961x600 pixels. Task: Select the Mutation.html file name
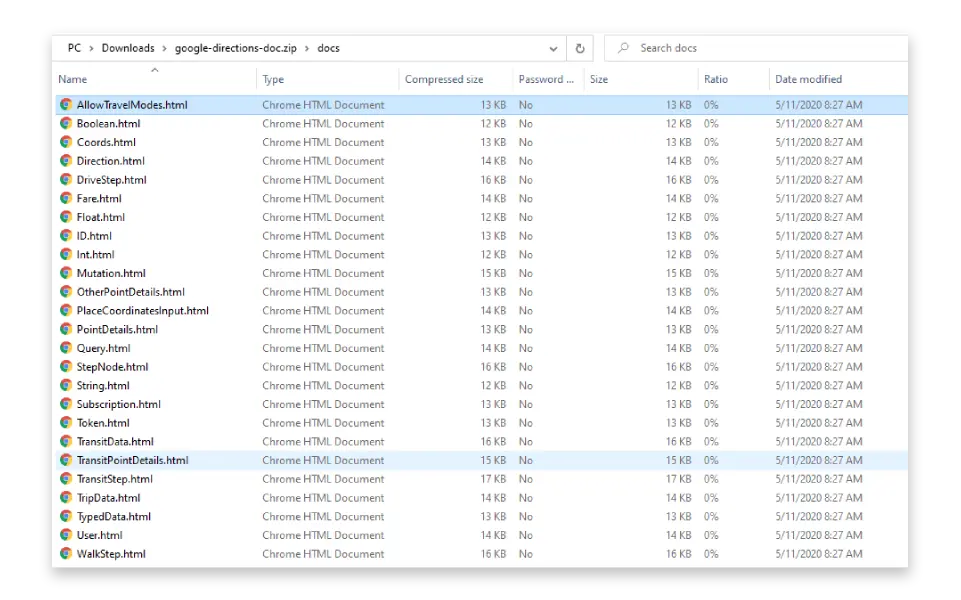click(111, 273)
